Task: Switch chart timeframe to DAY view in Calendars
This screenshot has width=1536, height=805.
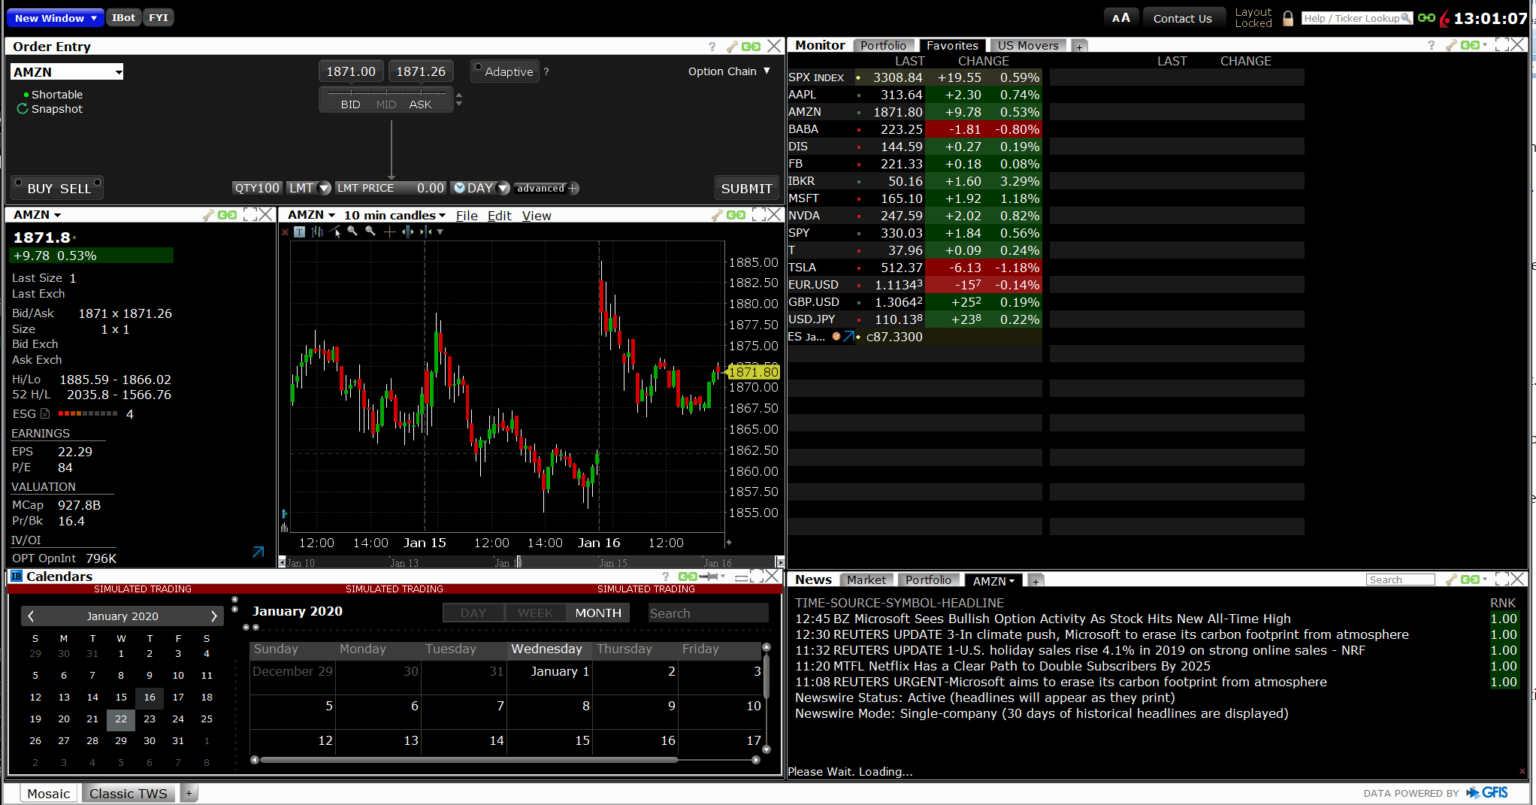Action: coord(473,612)
